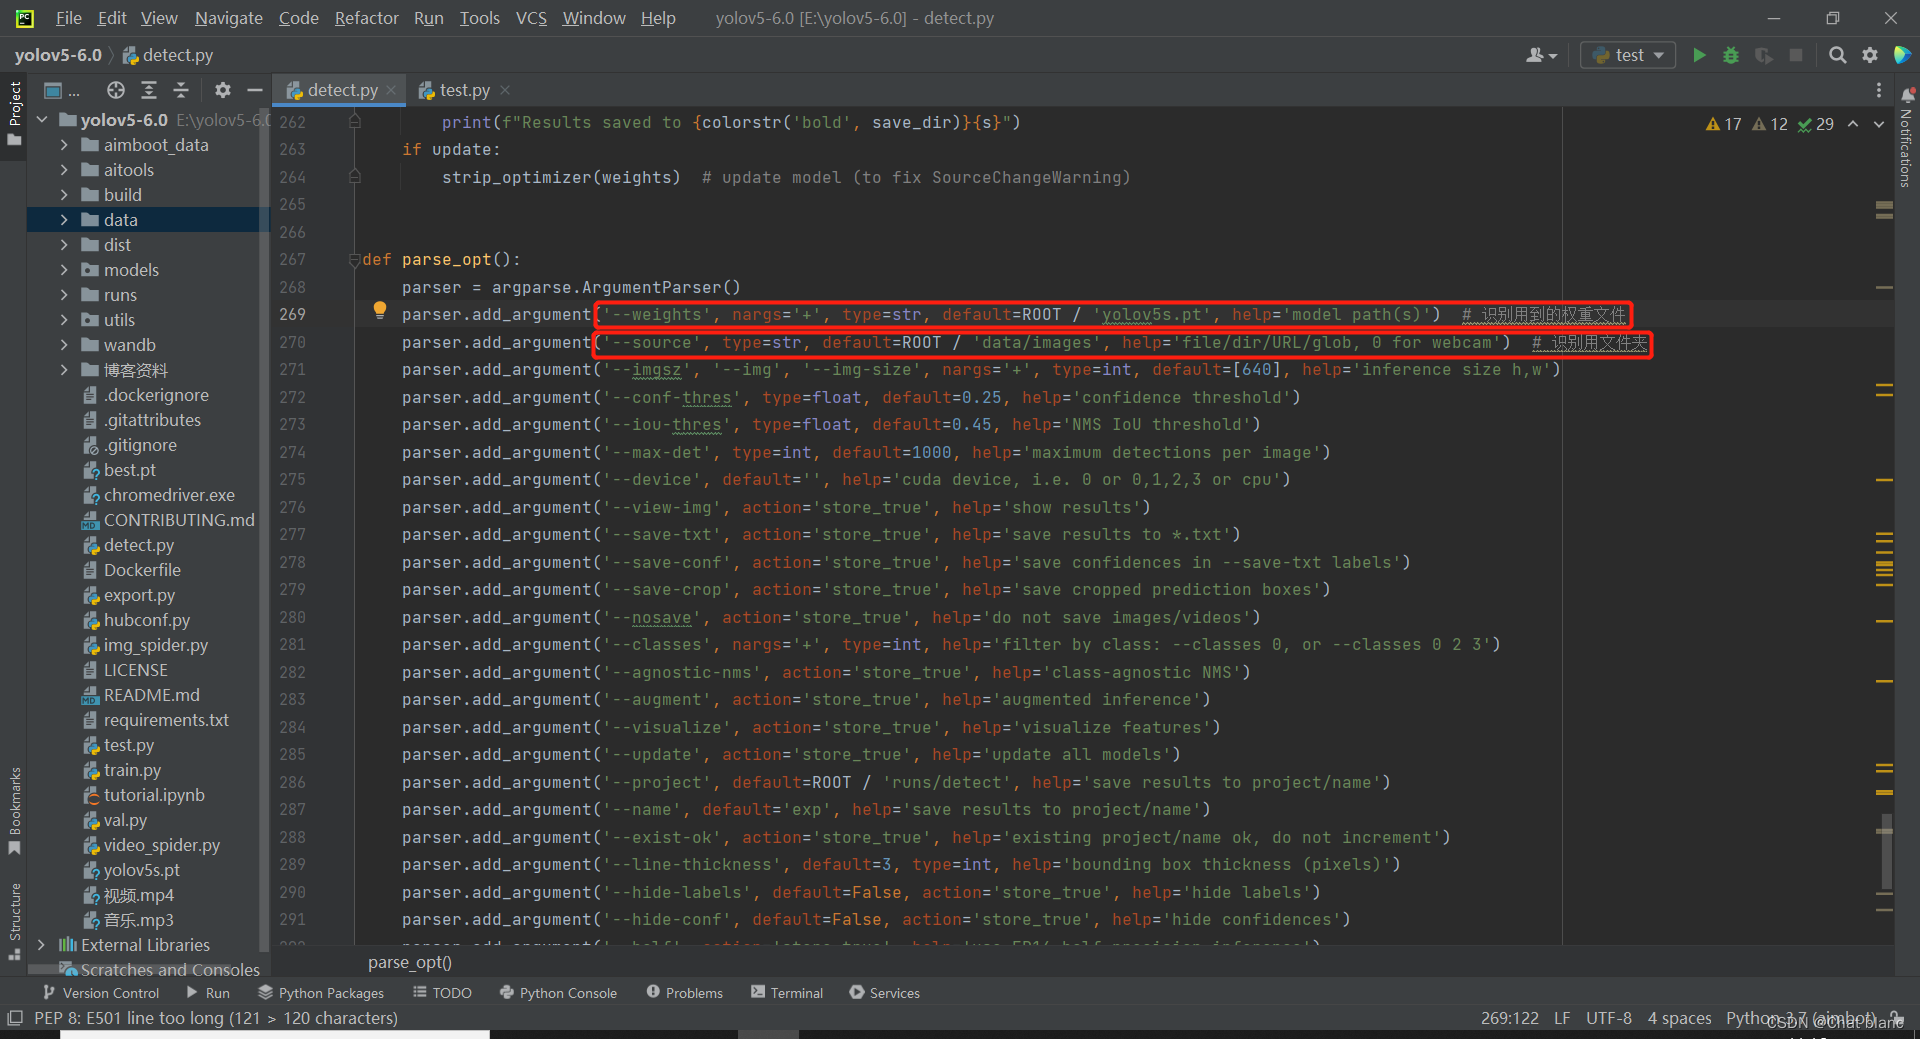
Task: Open the Navigate menu
Action: 228,18
